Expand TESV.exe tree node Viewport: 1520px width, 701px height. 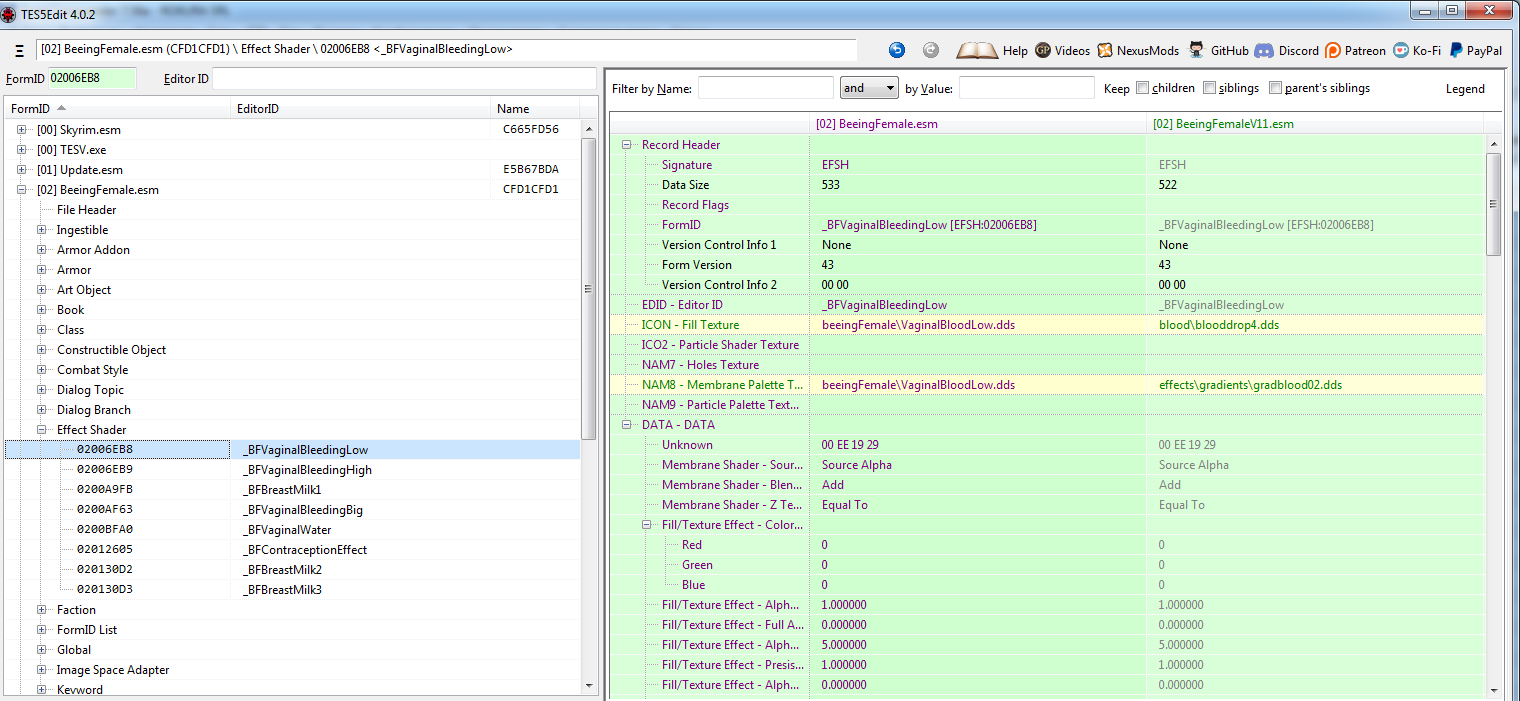[23, 150]
